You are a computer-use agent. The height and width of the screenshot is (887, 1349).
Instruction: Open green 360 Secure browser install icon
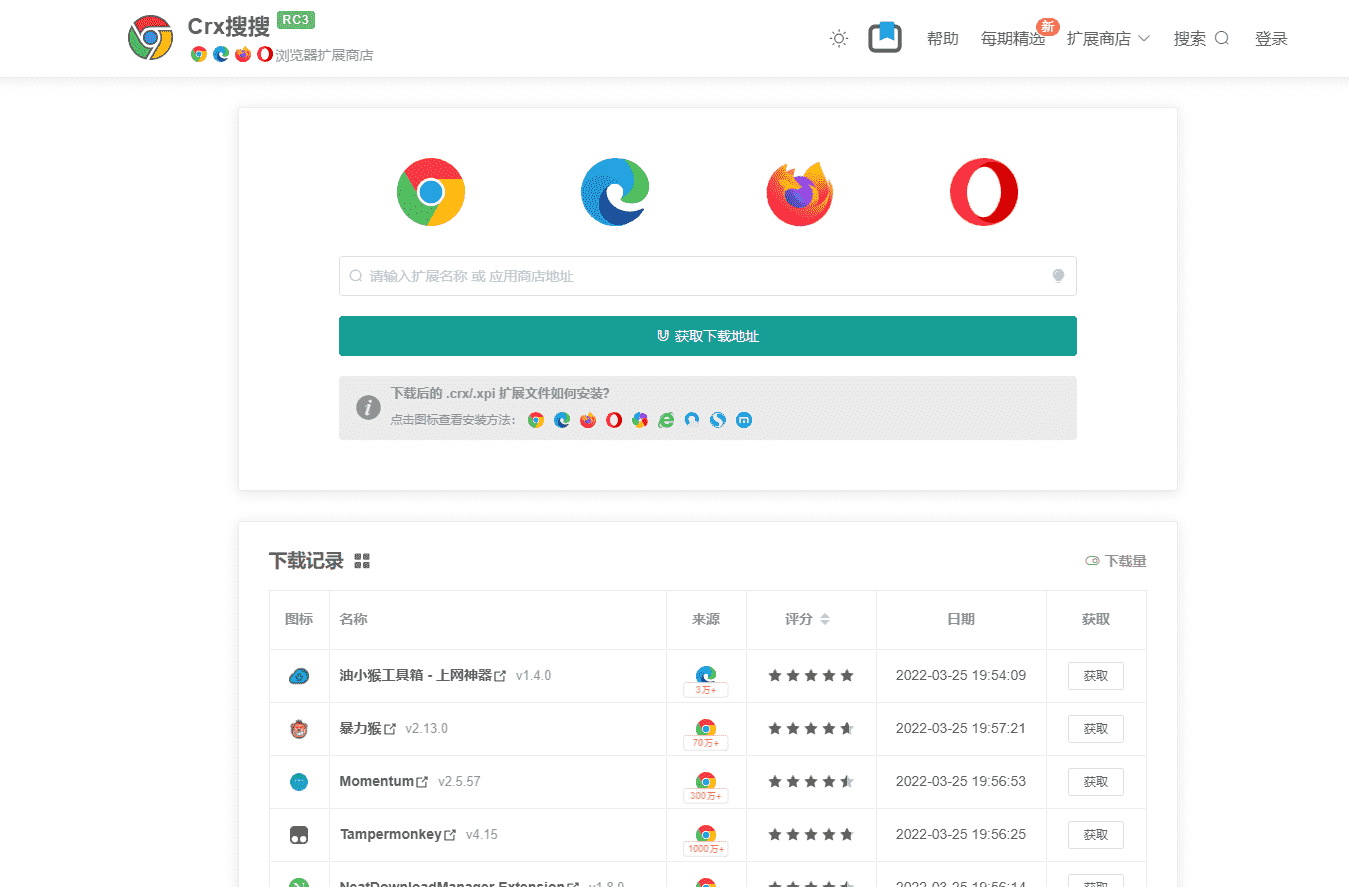(x=666, y=420)
